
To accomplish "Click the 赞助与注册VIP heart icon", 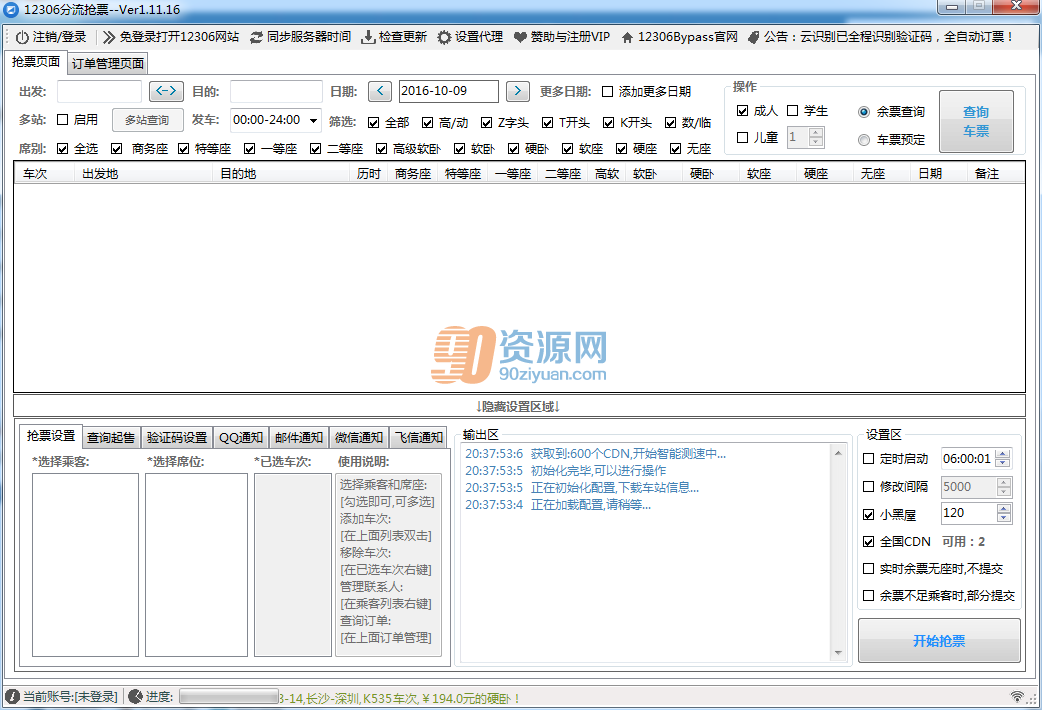I will [520, 37].
